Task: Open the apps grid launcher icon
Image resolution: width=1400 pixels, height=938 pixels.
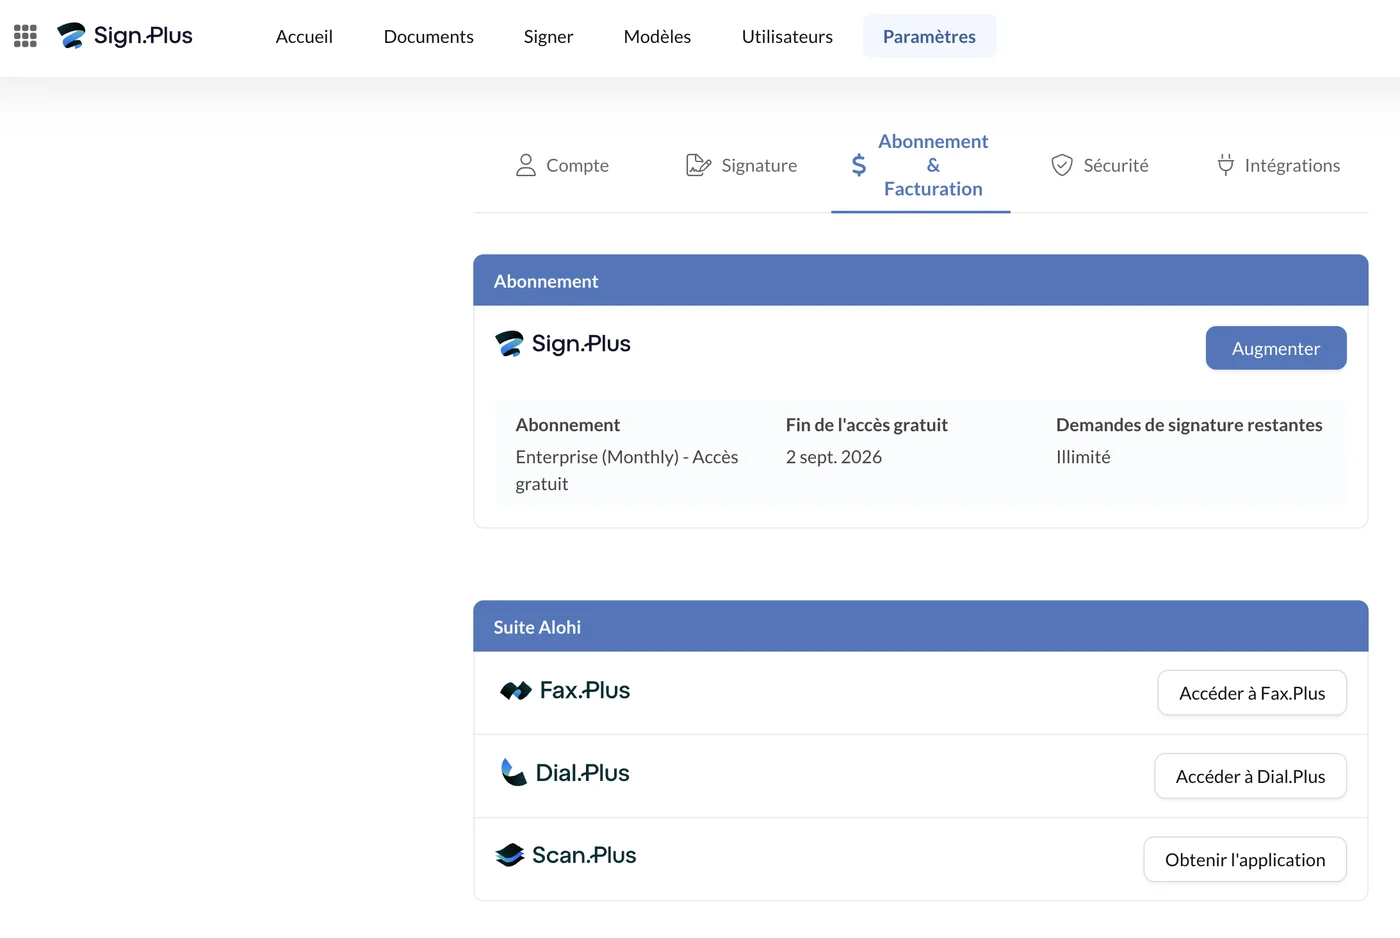Action: [x=25, y=36]
